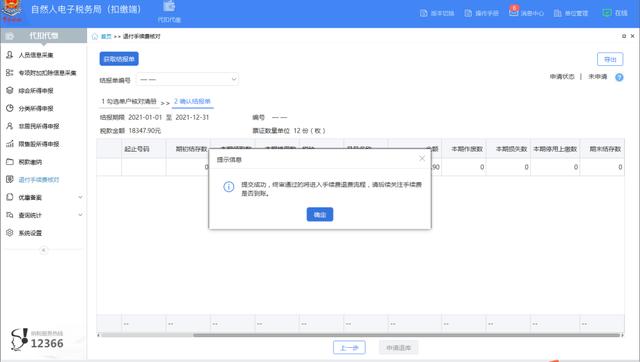Click the 导出 export button

[x=610, y=59]
